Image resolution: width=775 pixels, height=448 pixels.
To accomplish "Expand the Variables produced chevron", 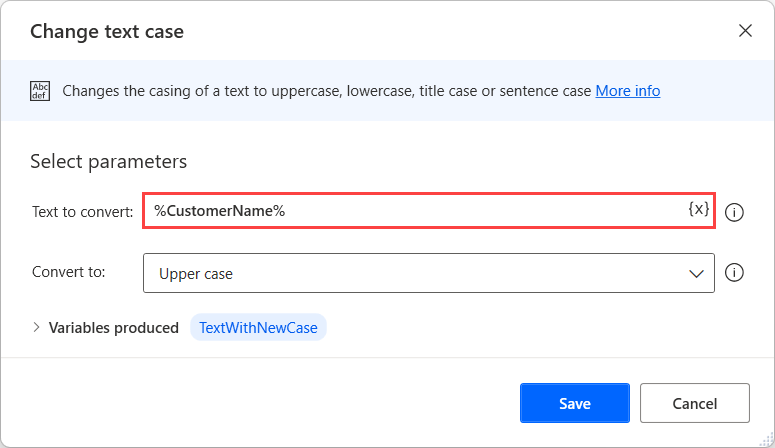I will click(x=37, y=327).
